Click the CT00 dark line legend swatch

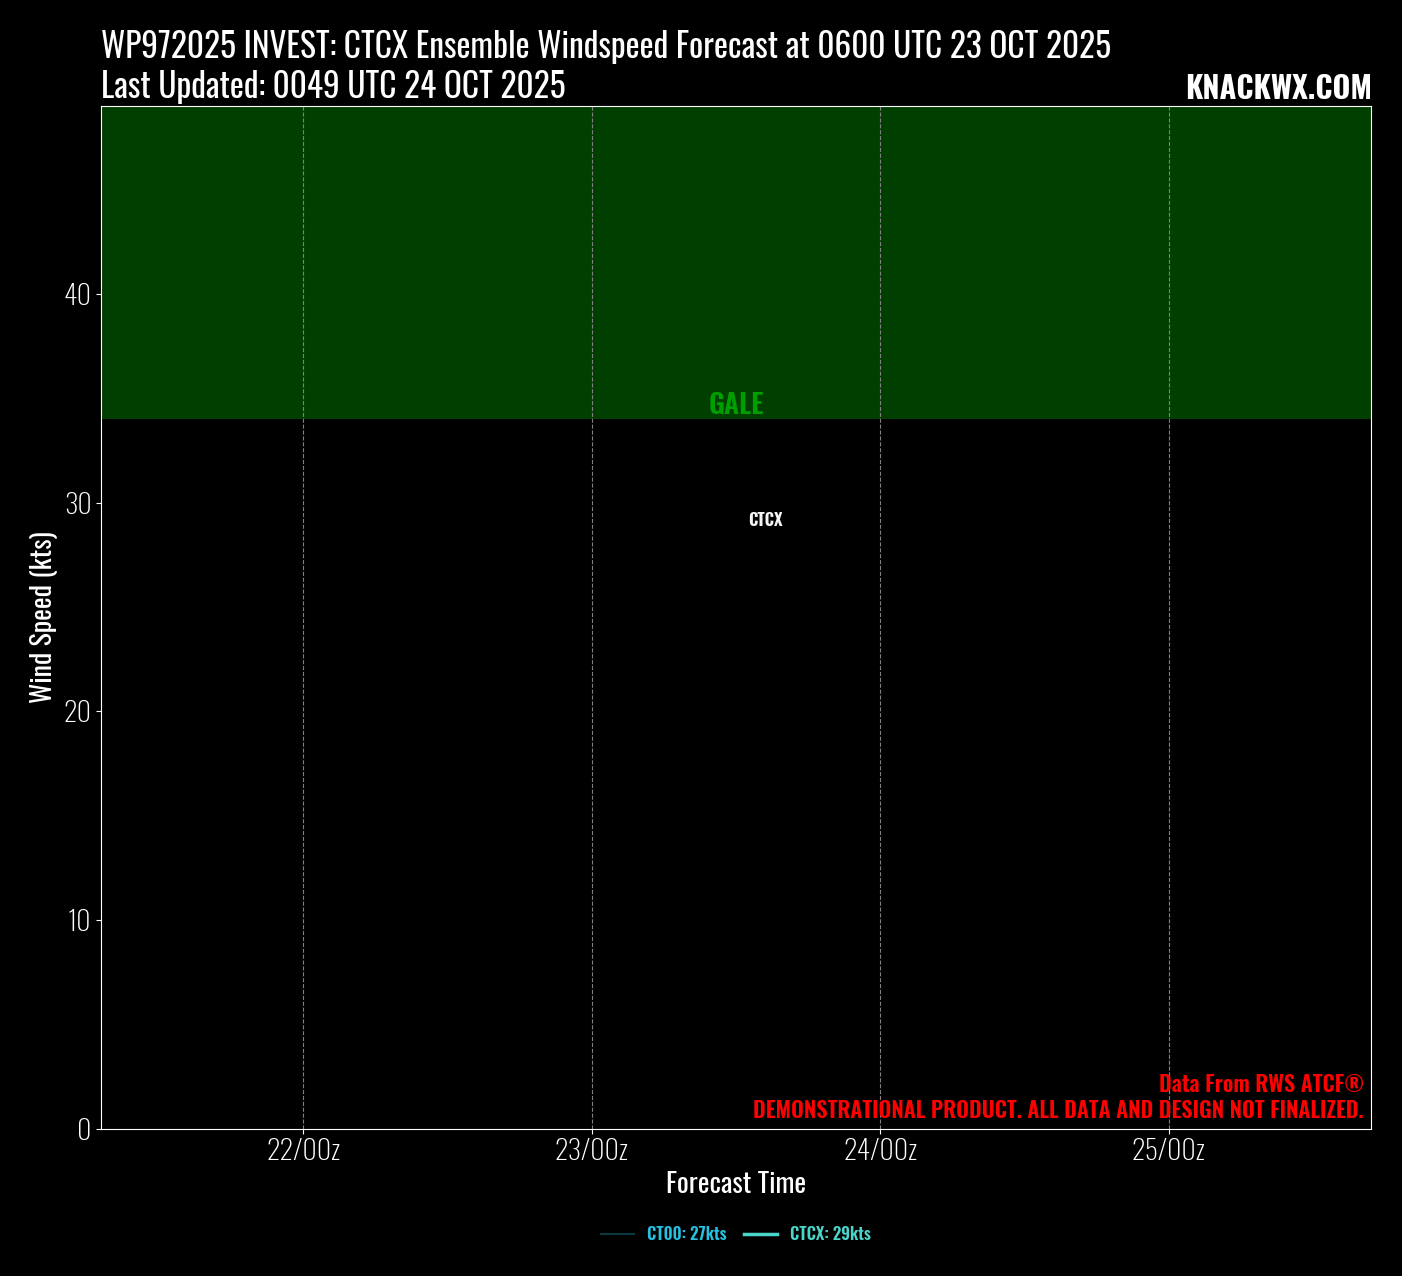[x=617, y=1235]
